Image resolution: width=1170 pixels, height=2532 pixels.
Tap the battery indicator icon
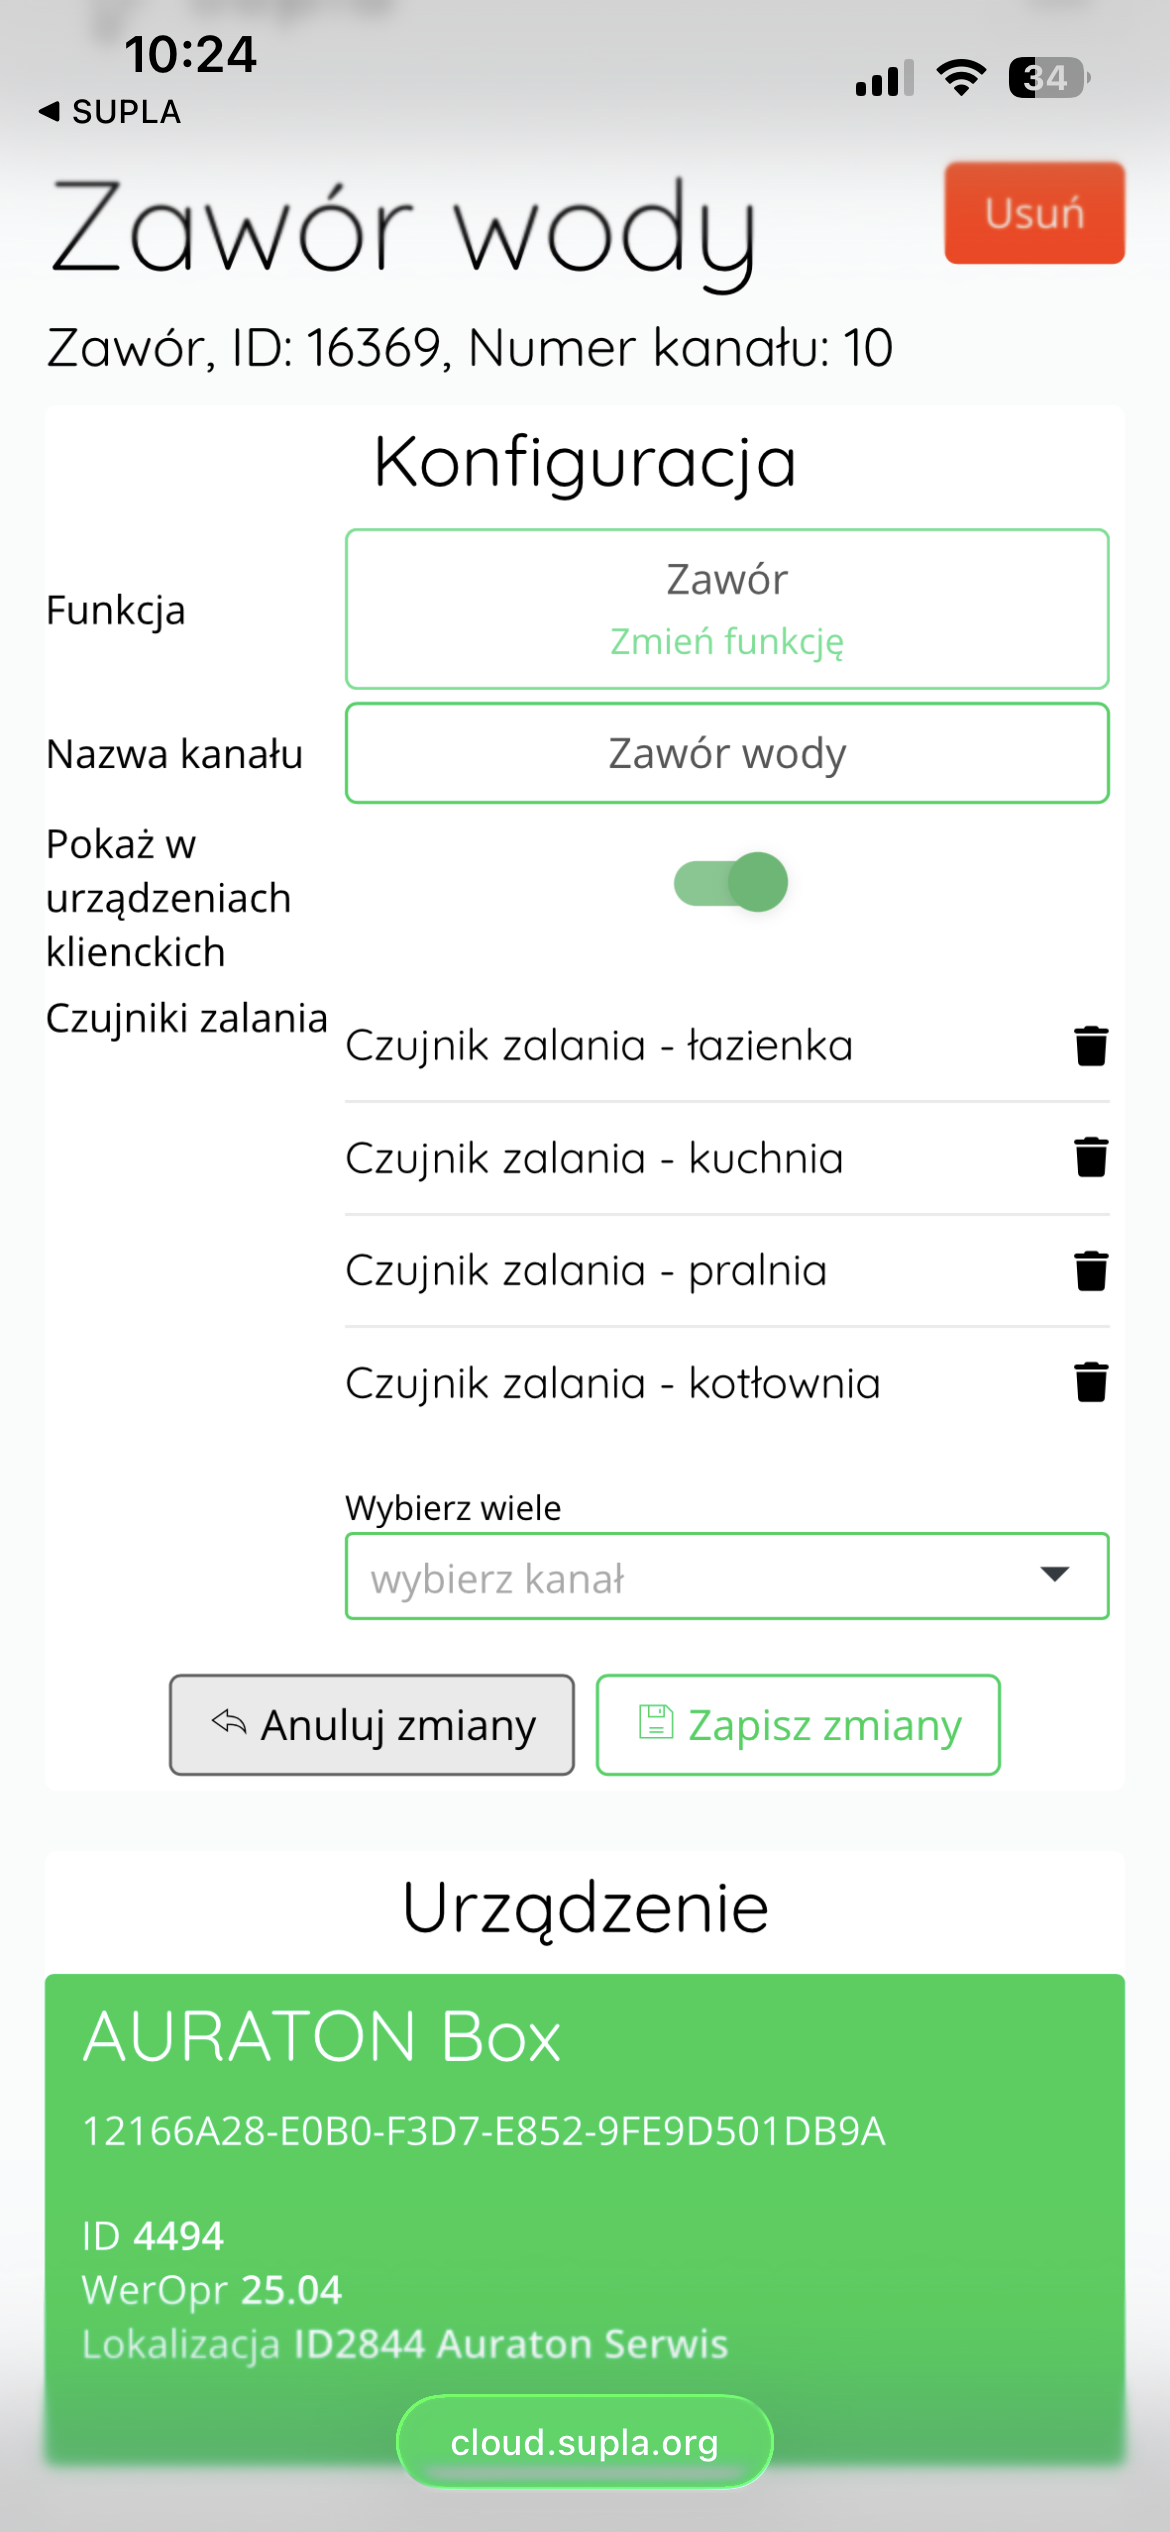click(x=1049, y=77)
